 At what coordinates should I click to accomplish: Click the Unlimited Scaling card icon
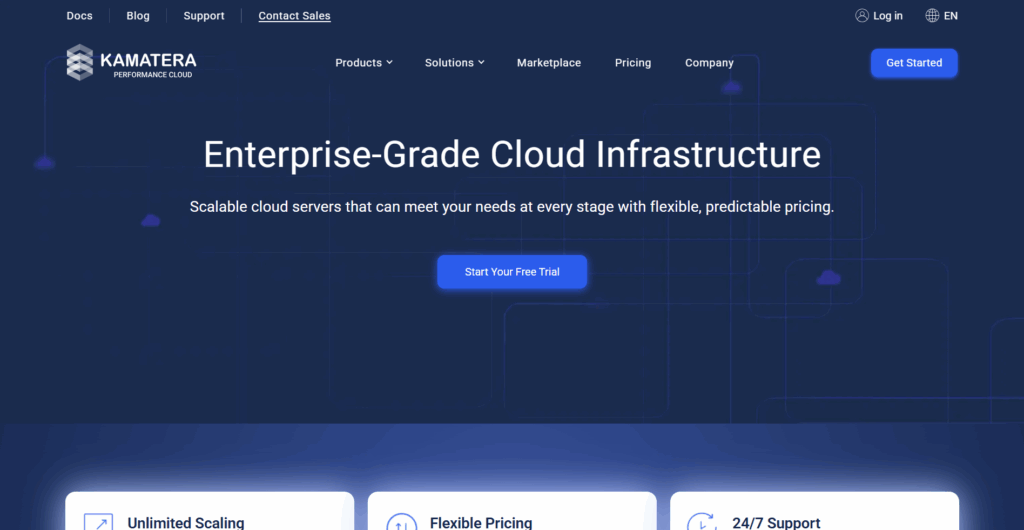99,522
